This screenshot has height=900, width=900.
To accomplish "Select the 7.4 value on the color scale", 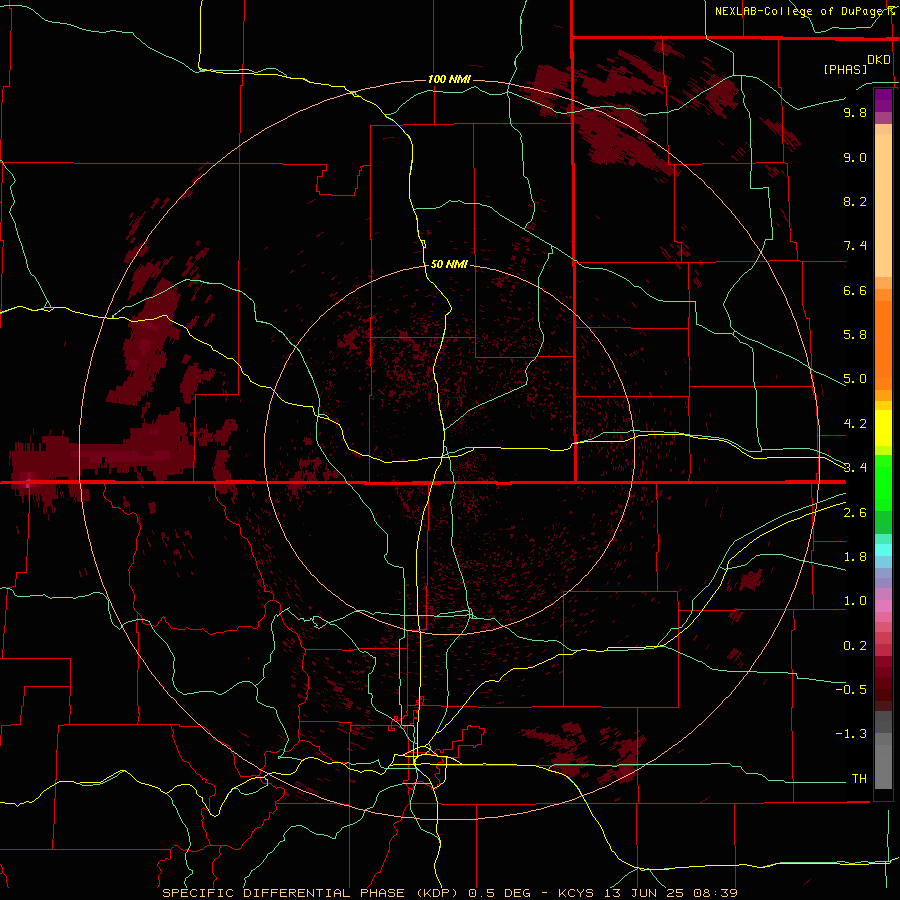I will [855, 246].
